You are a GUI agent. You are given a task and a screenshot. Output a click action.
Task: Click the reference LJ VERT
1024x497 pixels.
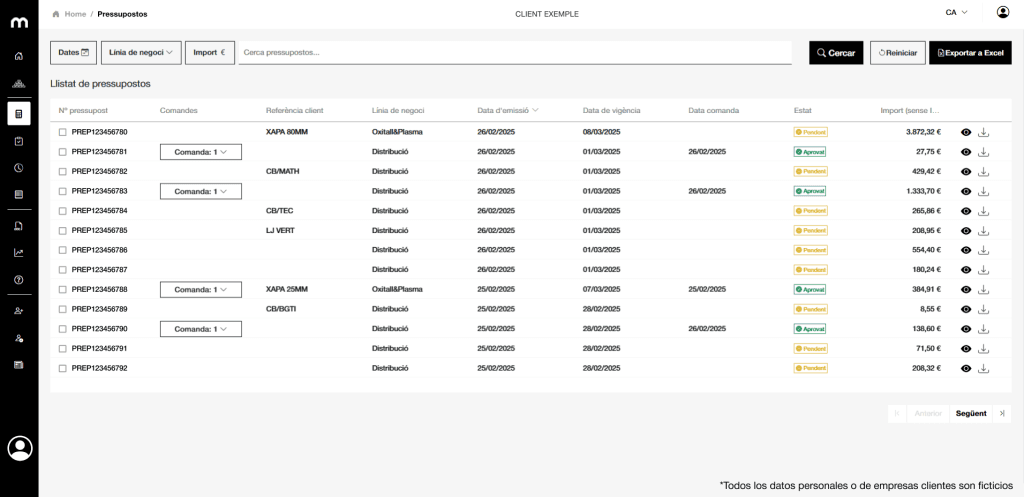coord(280,231)
